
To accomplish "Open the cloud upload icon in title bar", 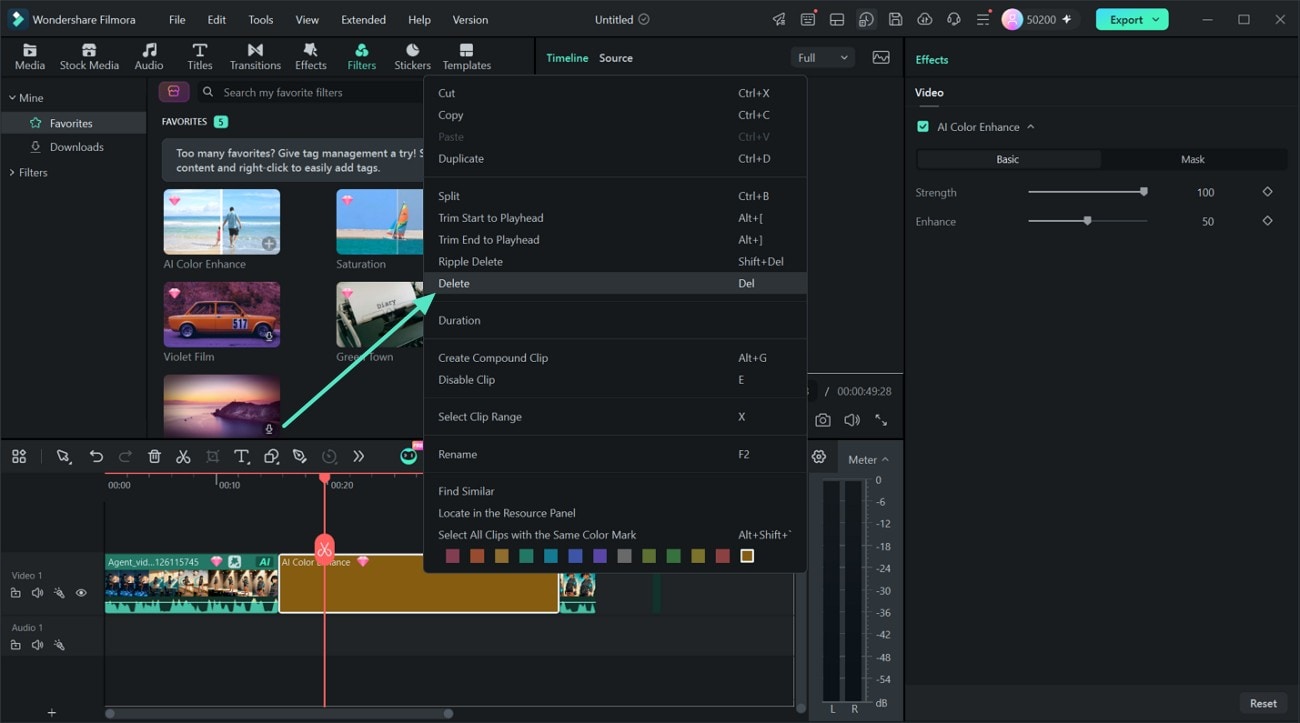I will coord(924,19).
